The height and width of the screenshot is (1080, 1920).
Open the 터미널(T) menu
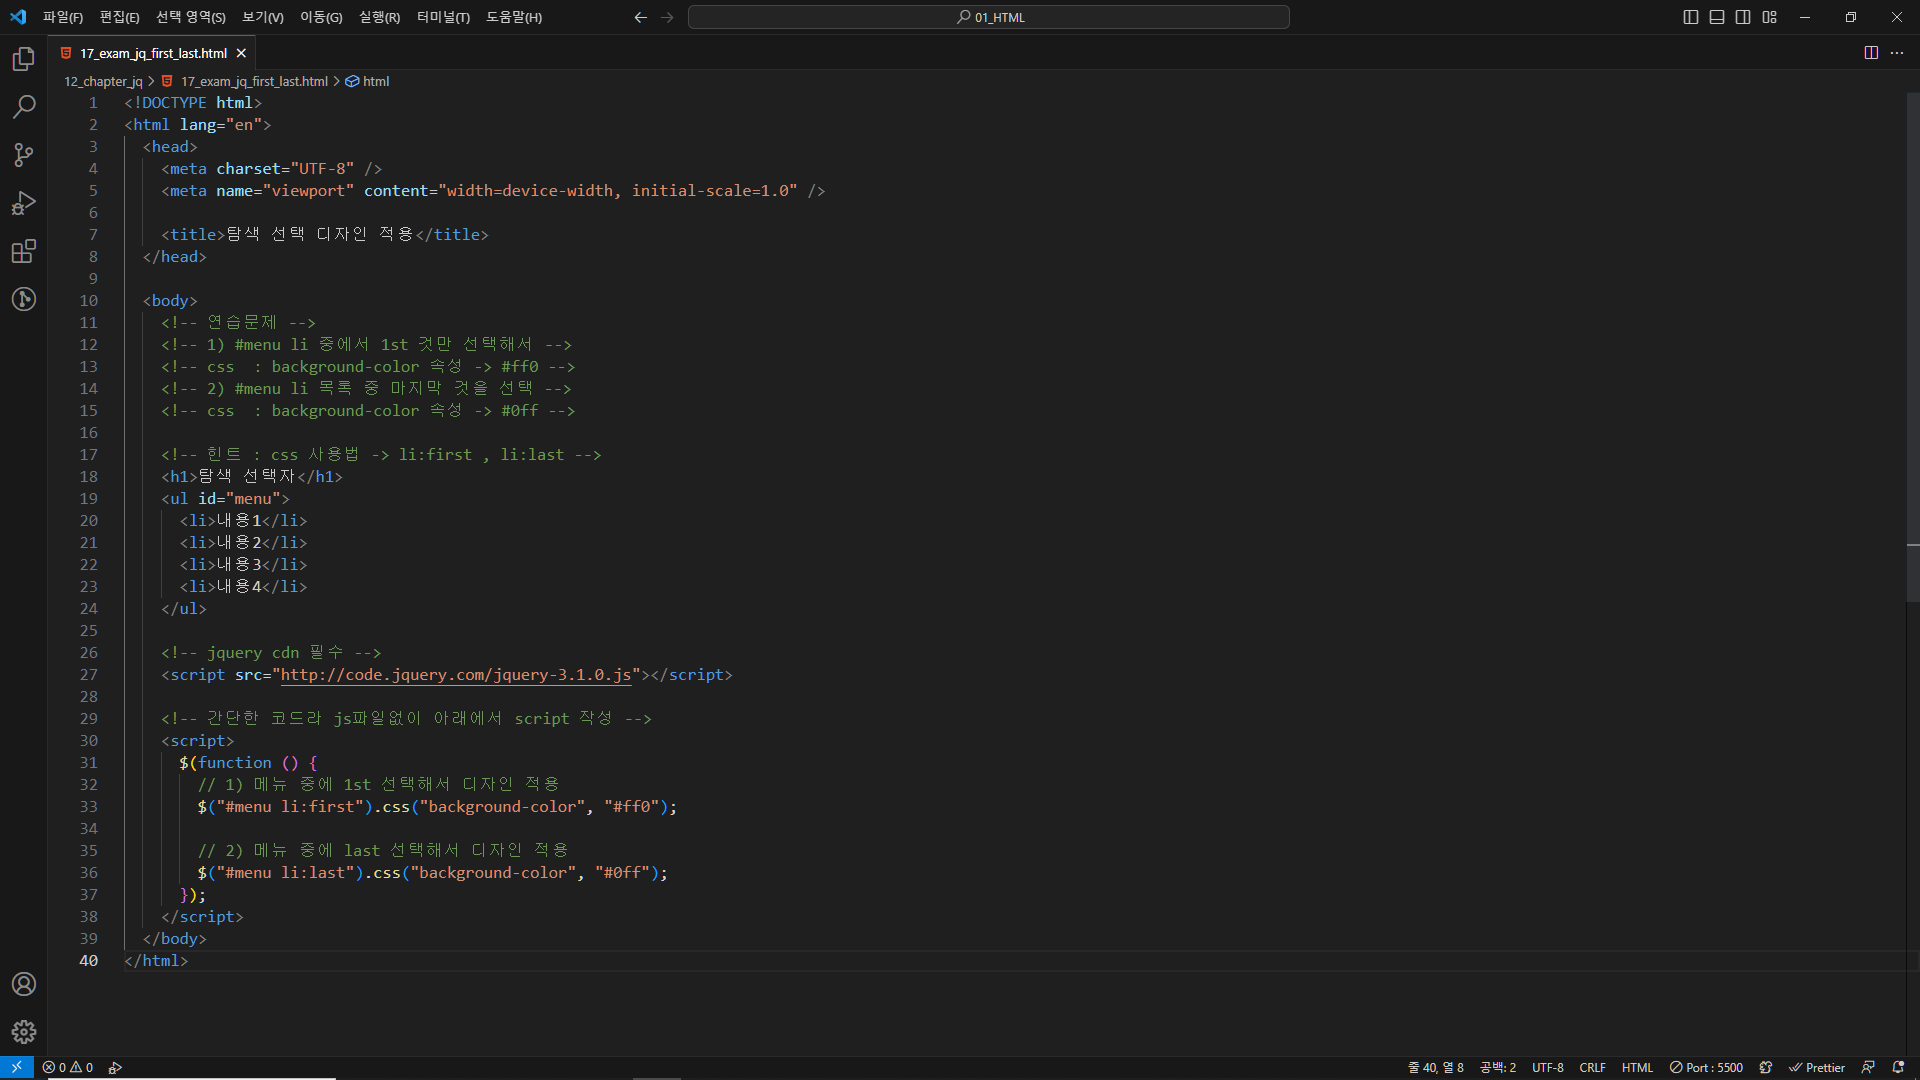point(443,17)
